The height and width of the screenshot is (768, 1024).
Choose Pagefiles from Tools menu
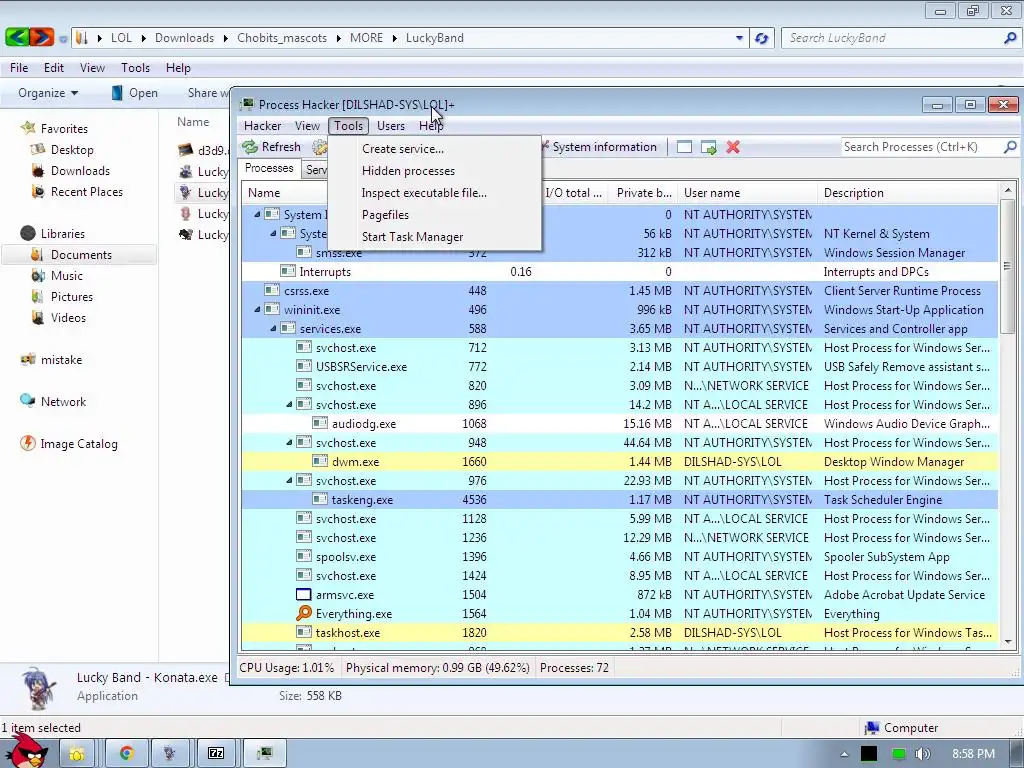click(x=385, y=215)
